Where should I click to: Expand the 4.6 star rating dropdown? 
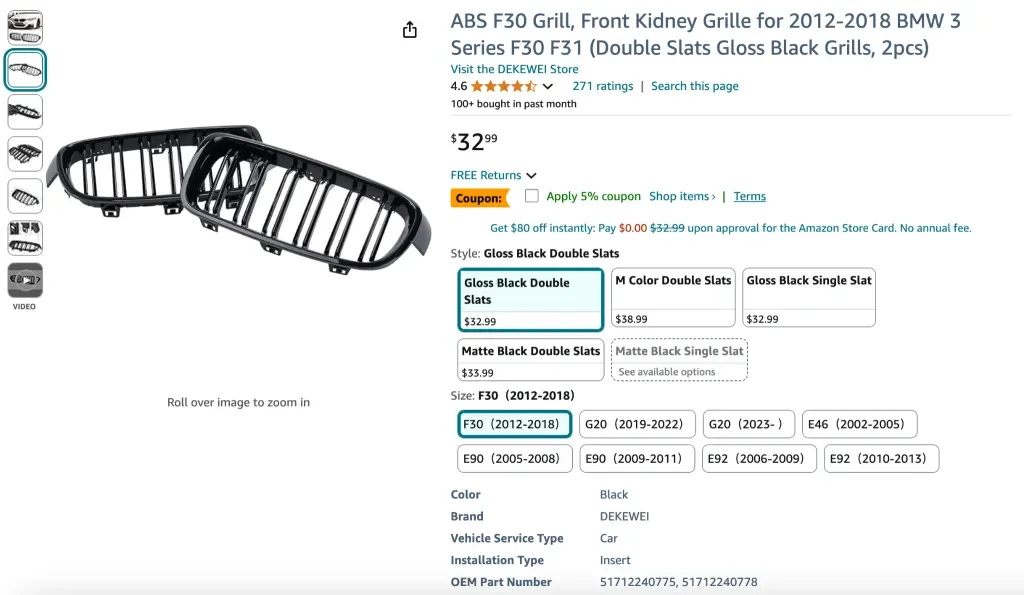(546, 86)
